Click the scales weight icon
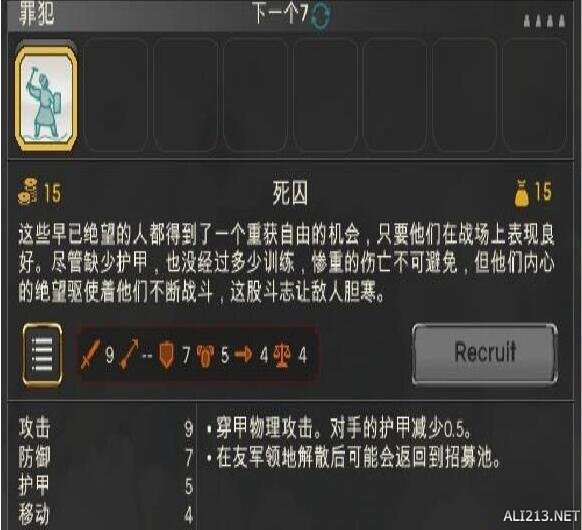 coord(282,355)
